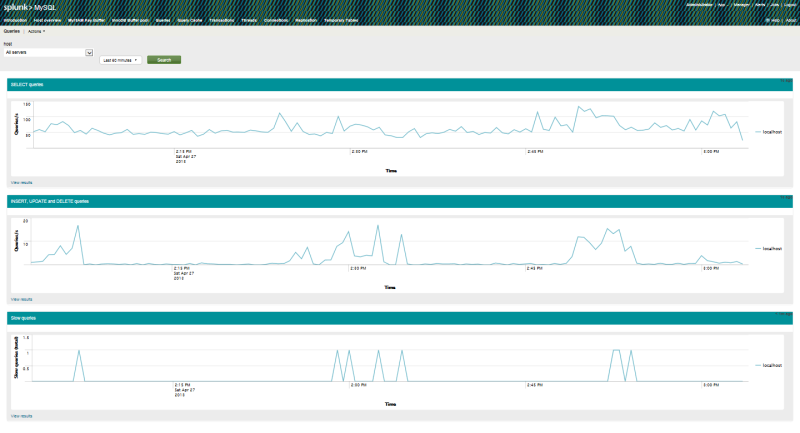Open the Replication tab
This screenshot has width=800, height=433.
pyautogui.click(x=306, y=20)
